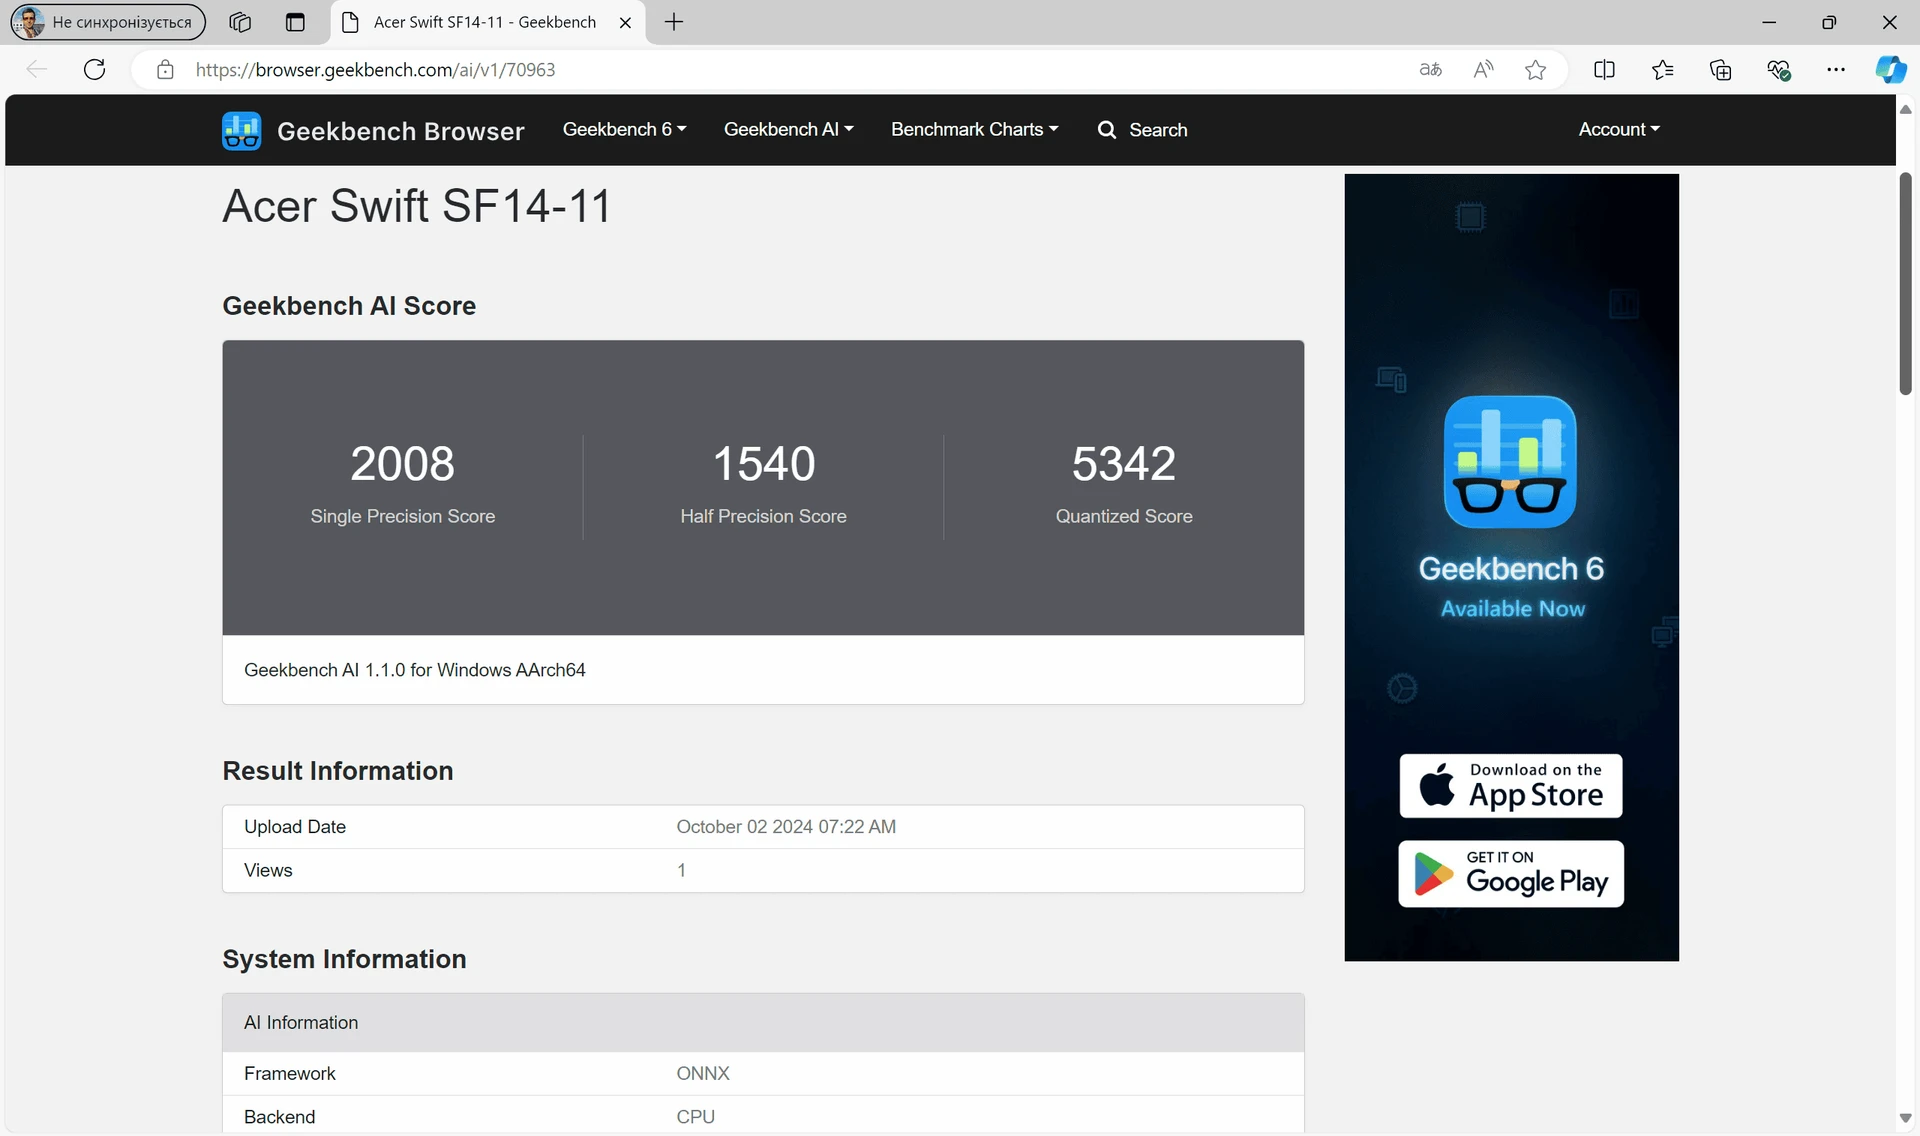Click the Geekbench AI 1.1.0 version text
The height and width of the screenshot is (1136, 1920).
[x=414, y=670]
